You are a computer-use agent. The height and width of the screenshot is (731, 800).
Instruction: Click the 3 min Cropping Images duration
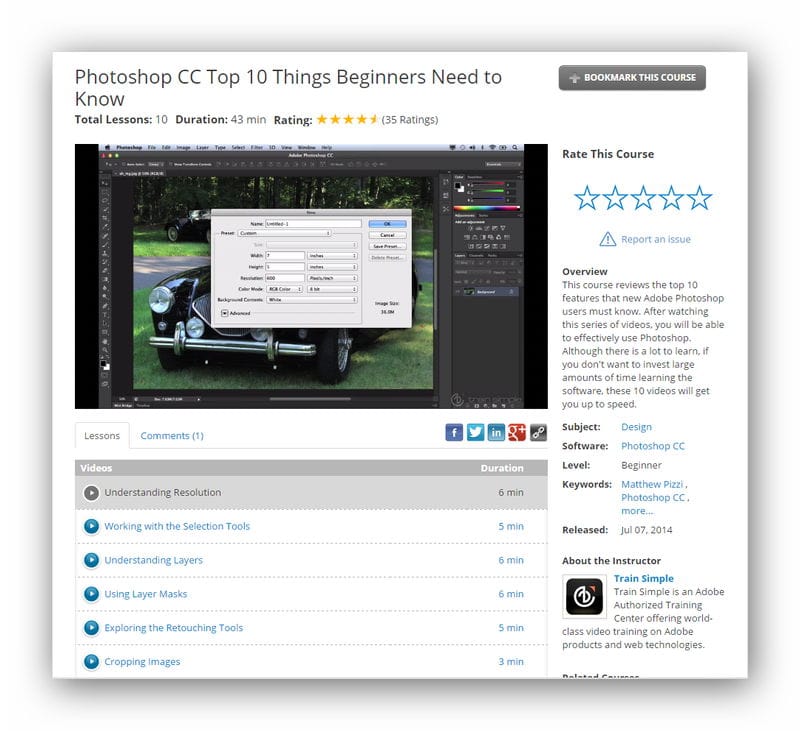pyautogui.click(x=511, y=662)
